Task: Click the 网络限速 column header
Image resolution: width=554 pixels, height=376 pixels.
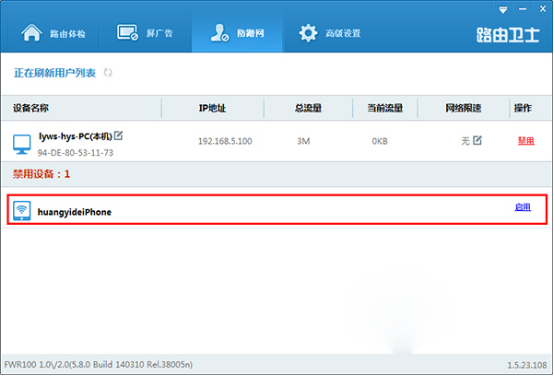Action: pyautogui.click(x=463, y=108)
